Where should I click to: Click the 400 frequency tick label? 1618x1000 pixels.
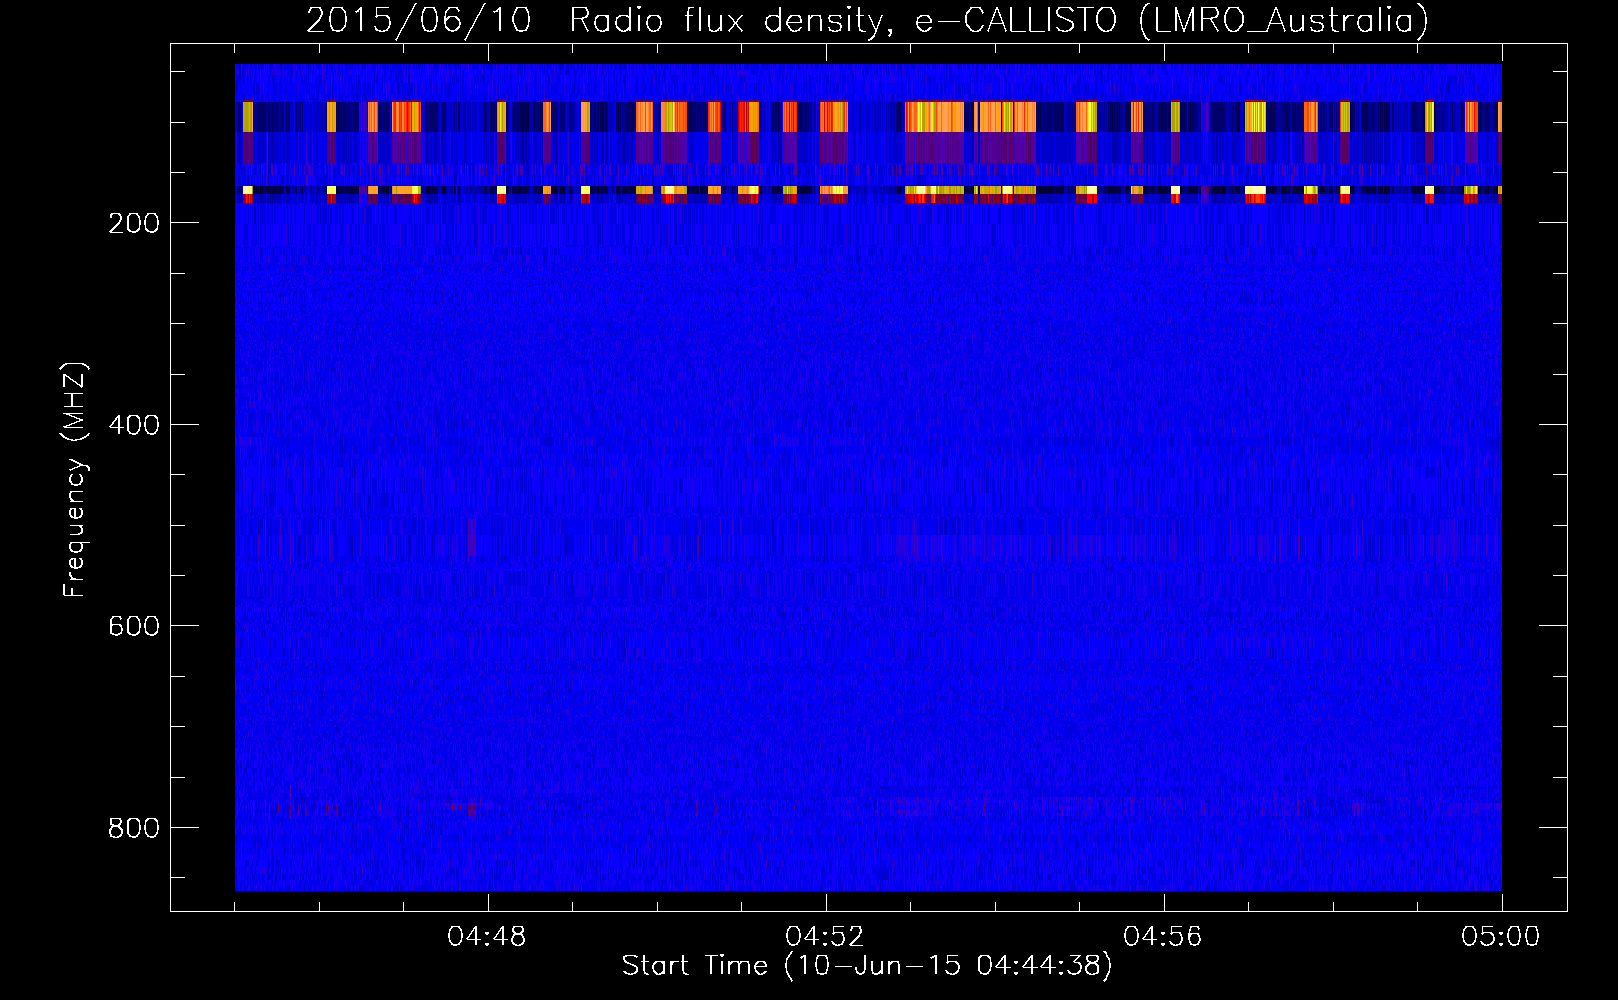pos(133,425)
